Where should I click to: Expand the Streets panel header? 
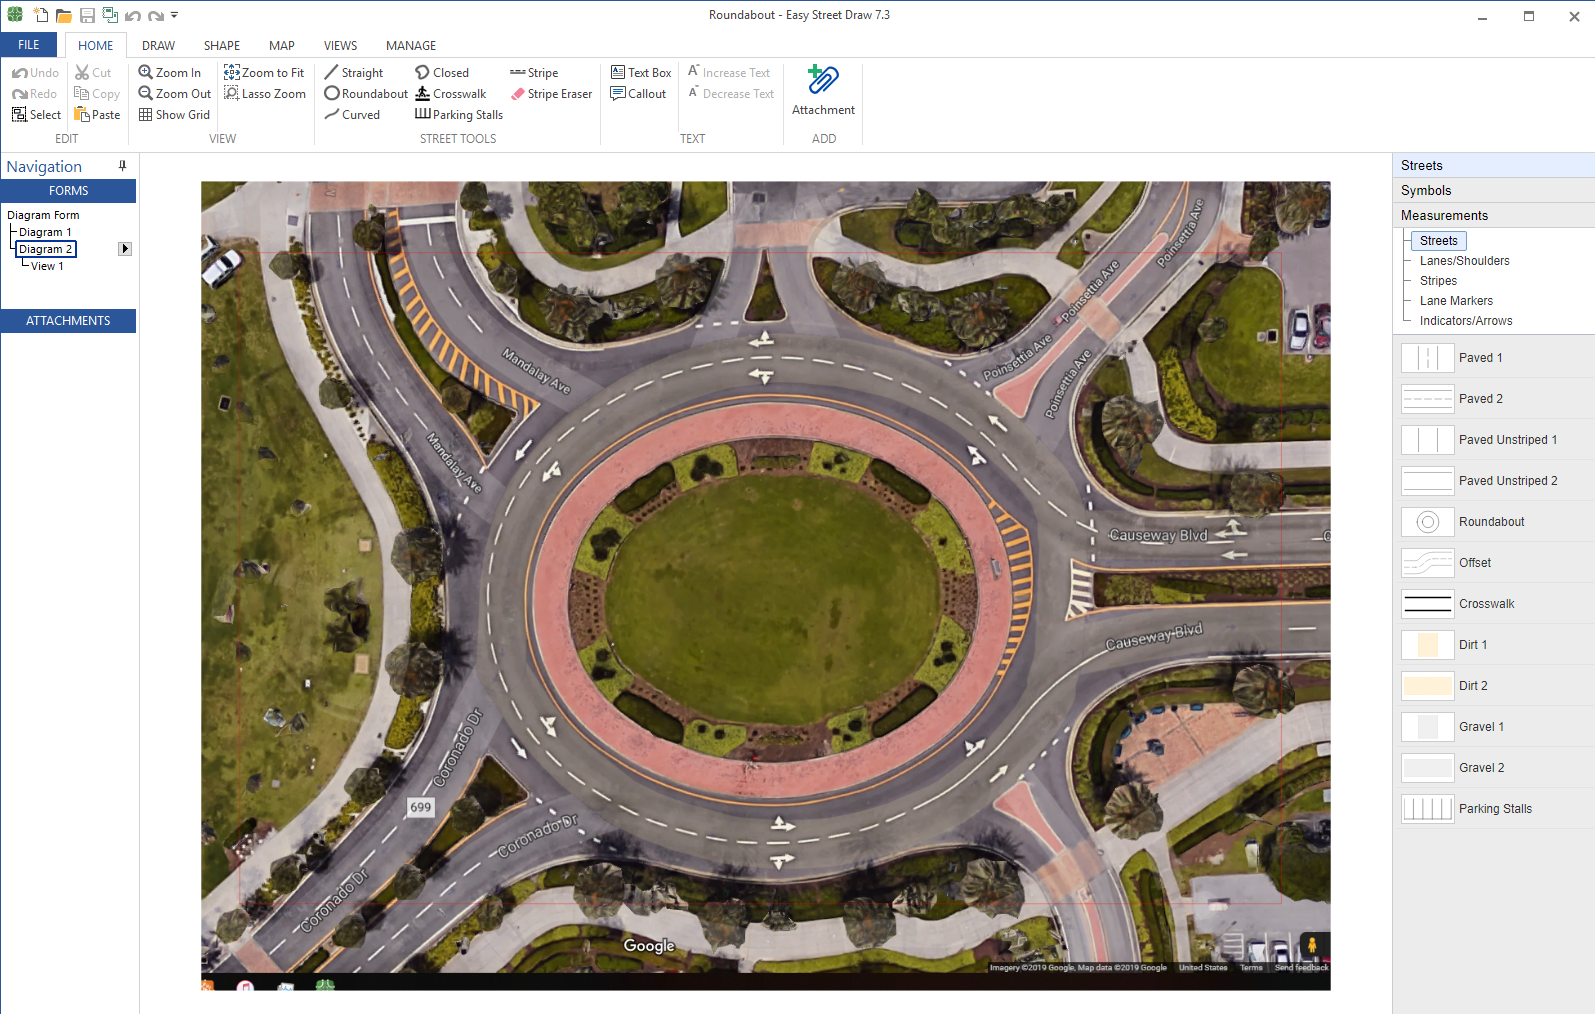pos(1493,166)
